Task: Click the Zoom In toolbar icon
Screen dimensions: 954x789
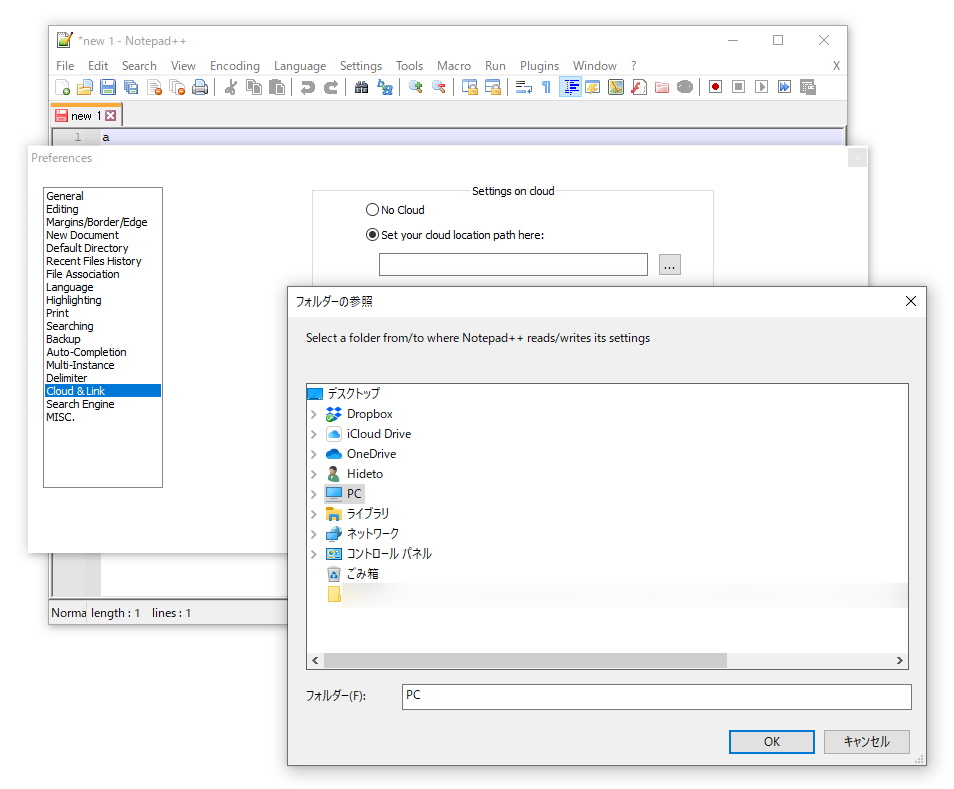Action: point(416,88)
